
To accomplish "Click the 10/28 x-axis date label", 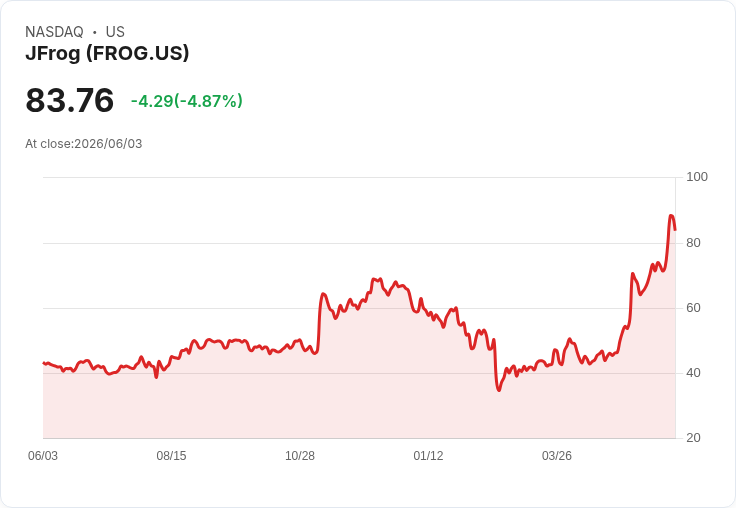I will pyautogui.click(x=300, y=456).
